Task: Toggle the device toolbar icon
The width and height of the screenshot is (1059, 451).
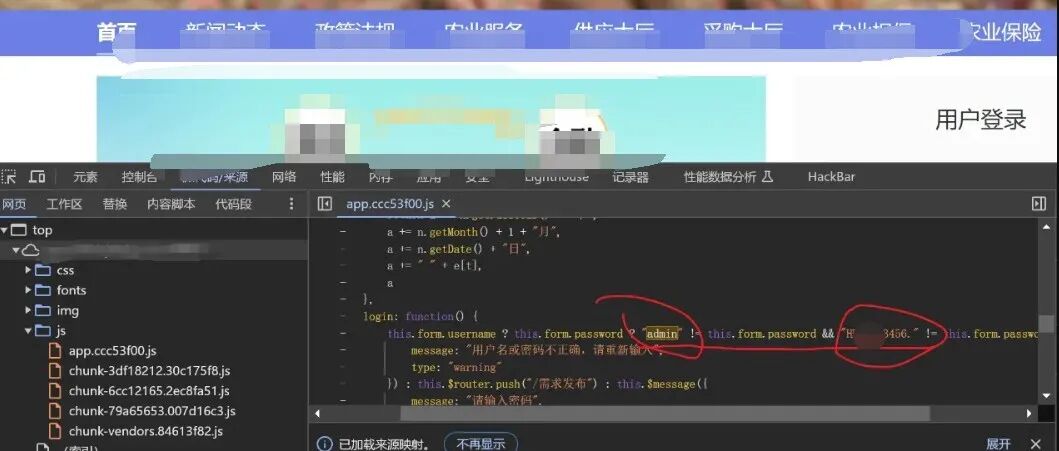Action: tap(37, 177)
